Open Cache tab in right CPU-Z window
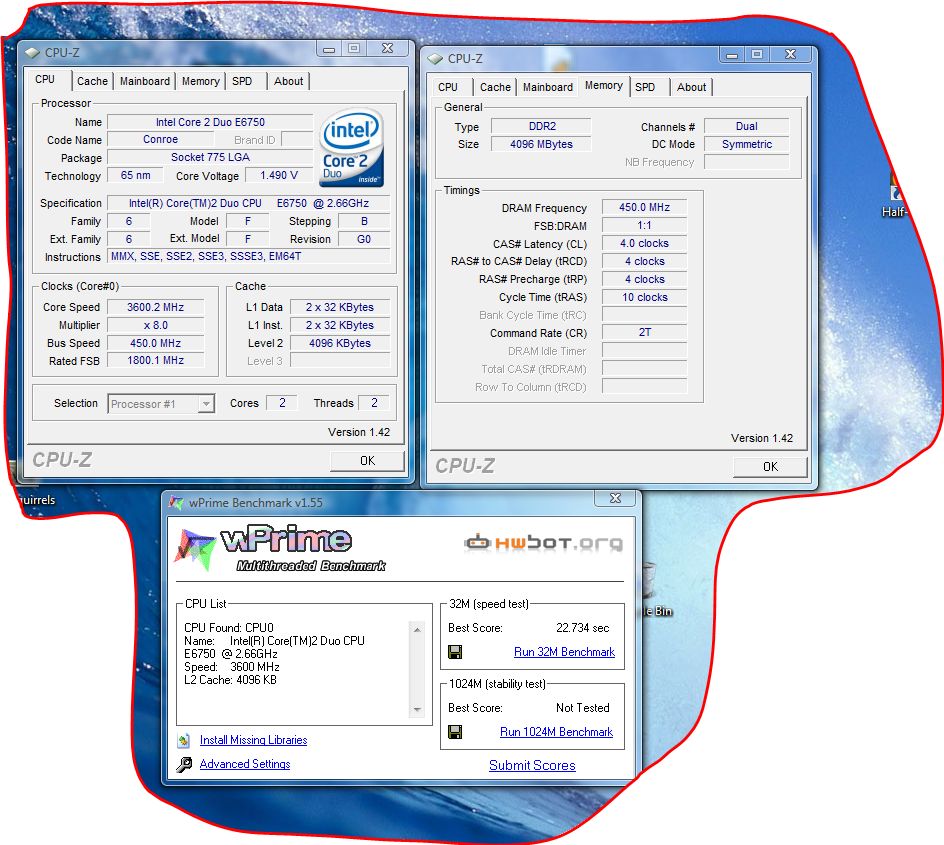 point(495,87)
